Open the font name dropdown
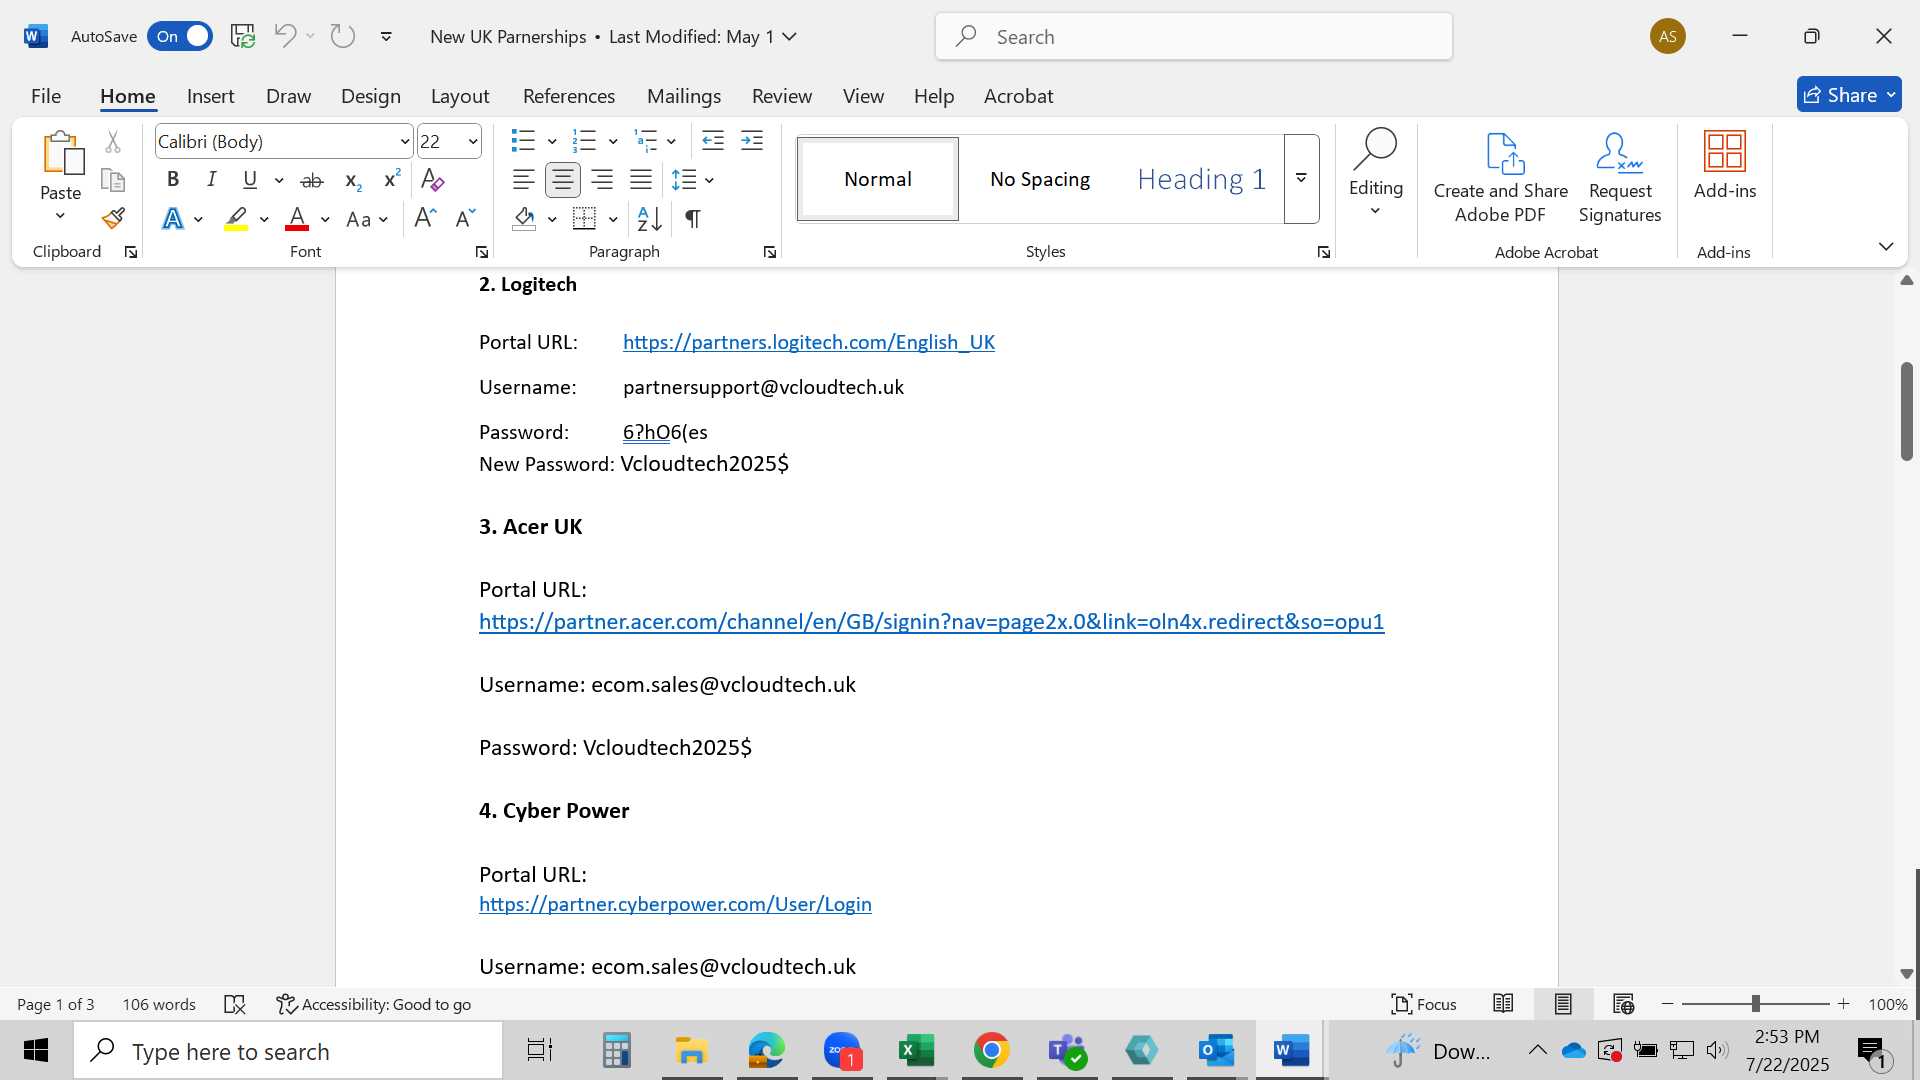This screenshot has height=1080, width=1920. coord(404,142)
